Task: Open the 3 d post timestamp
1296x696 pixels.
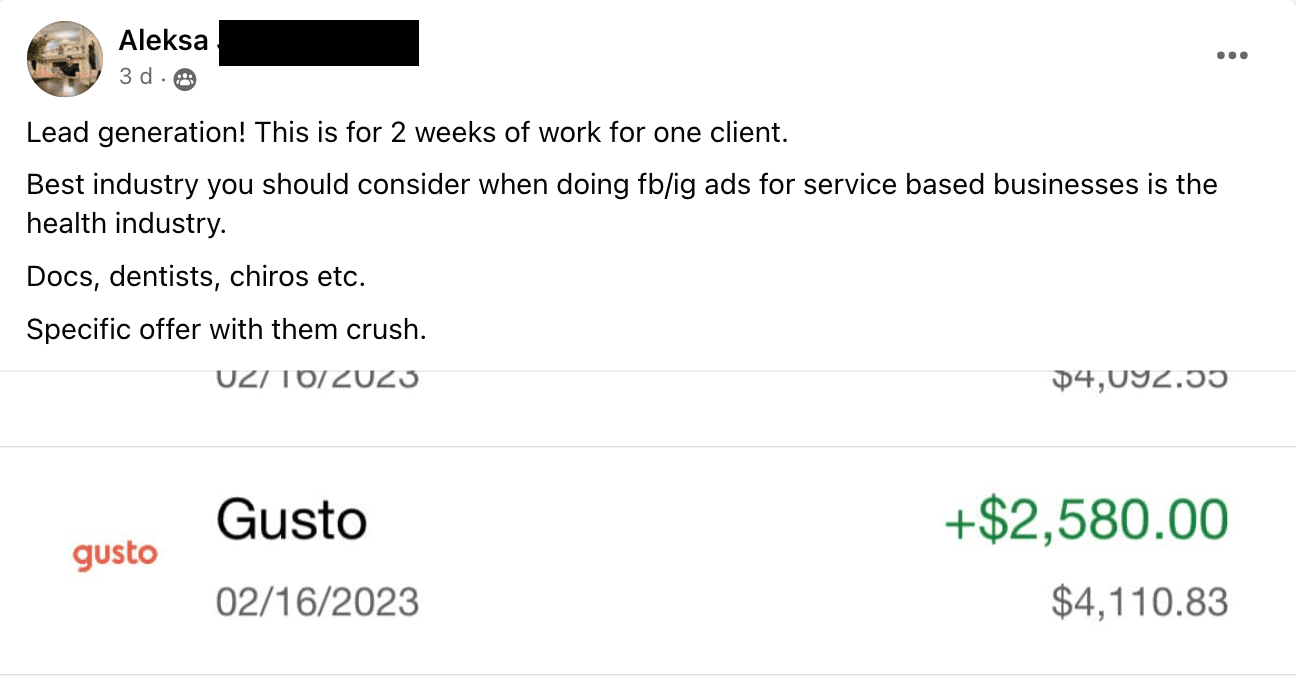Action: (x=135, y=77)
